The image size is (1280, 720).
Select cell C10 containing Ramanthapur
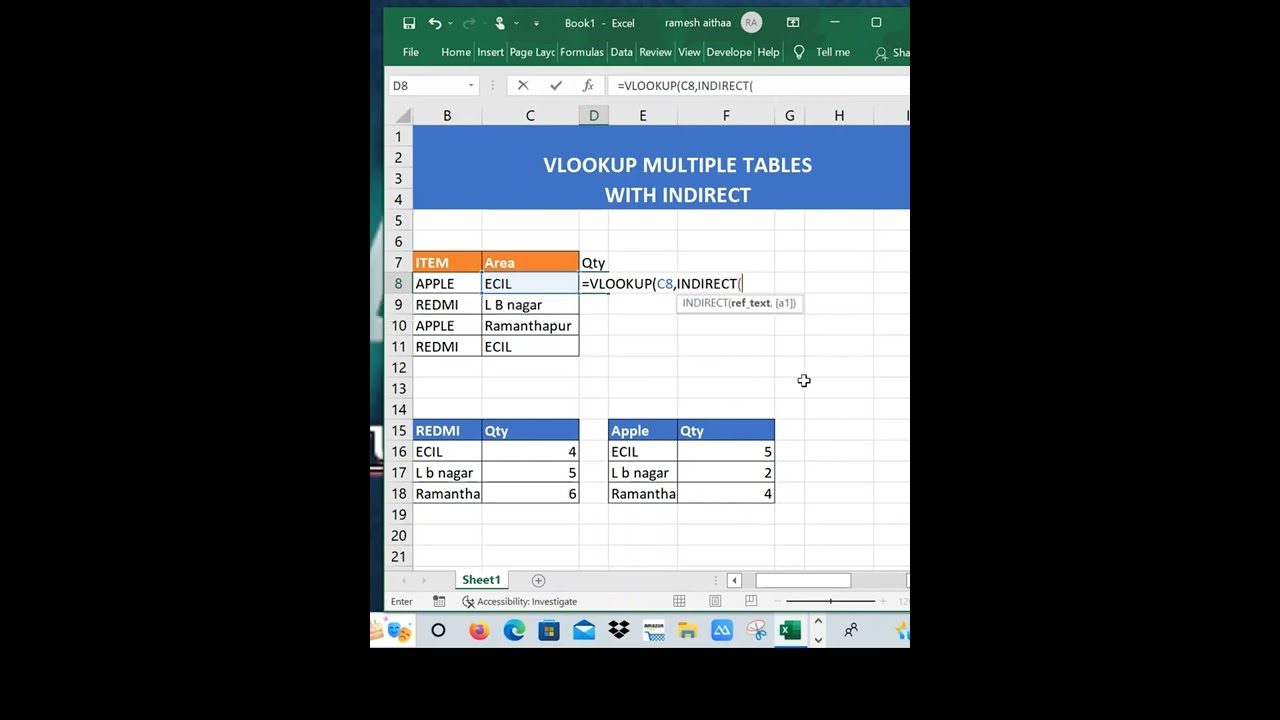click(x=530, y=326)
